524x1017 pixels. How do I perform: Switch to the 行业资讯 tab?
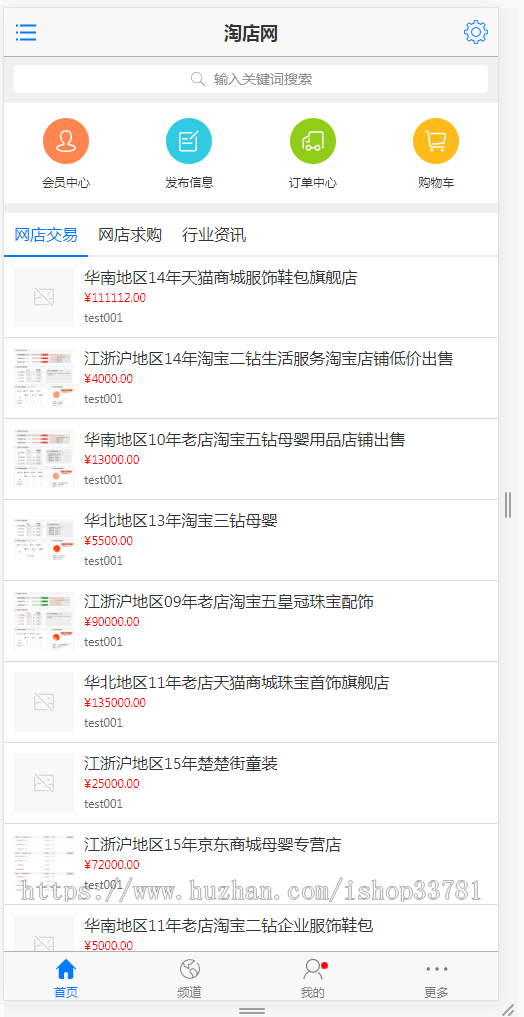(214, 235)
